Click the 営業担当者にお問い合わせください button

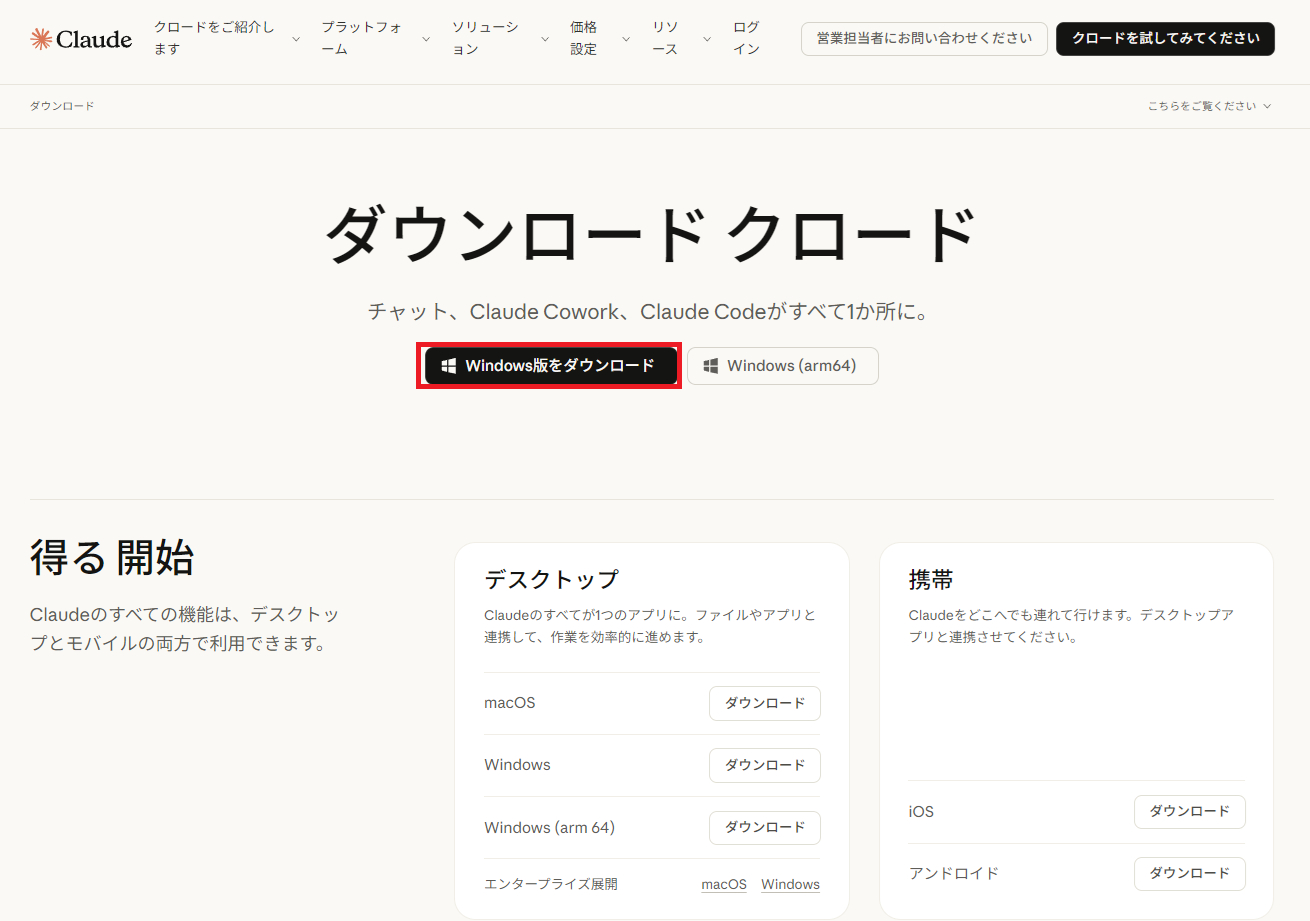(924, 39)
